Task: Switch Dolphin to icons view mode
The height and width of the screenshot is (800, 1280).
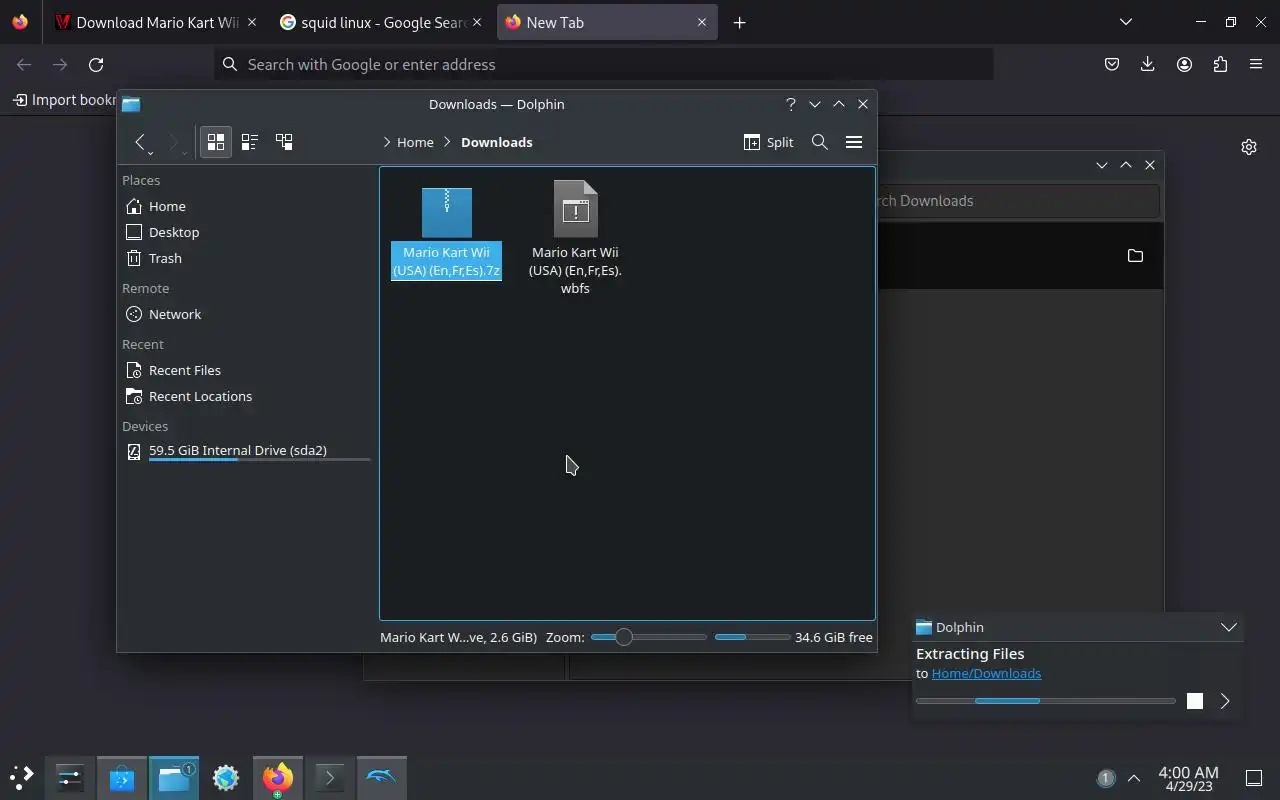Action: (216, 142)
